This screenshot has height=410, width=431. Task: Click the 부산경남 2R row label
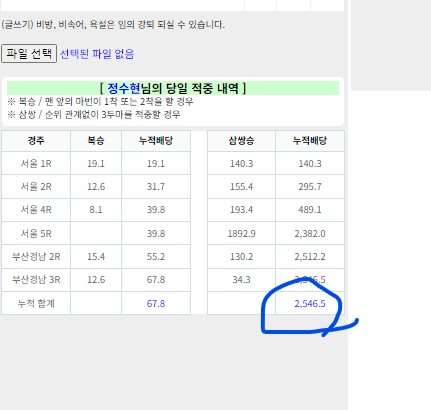click(x=36, y=257)
